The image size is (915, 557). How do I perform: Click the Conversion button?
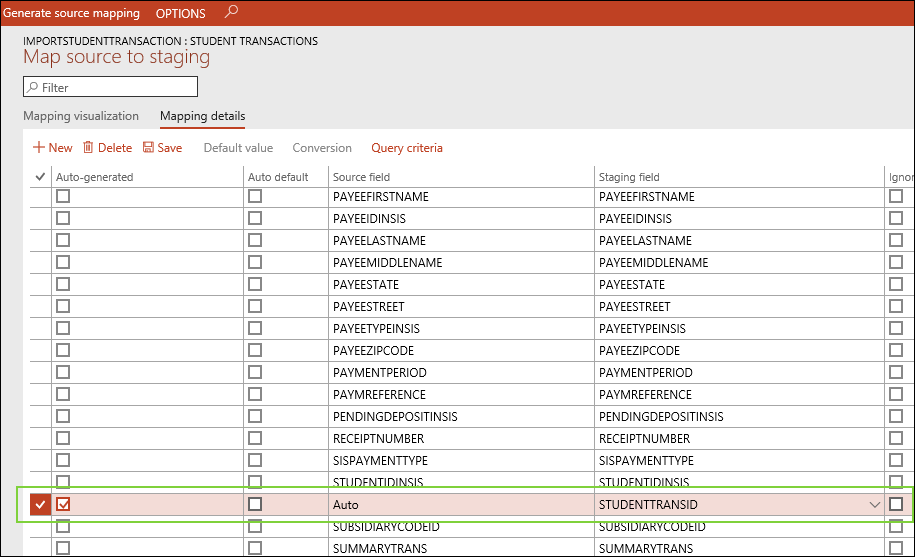coord(322,148)
